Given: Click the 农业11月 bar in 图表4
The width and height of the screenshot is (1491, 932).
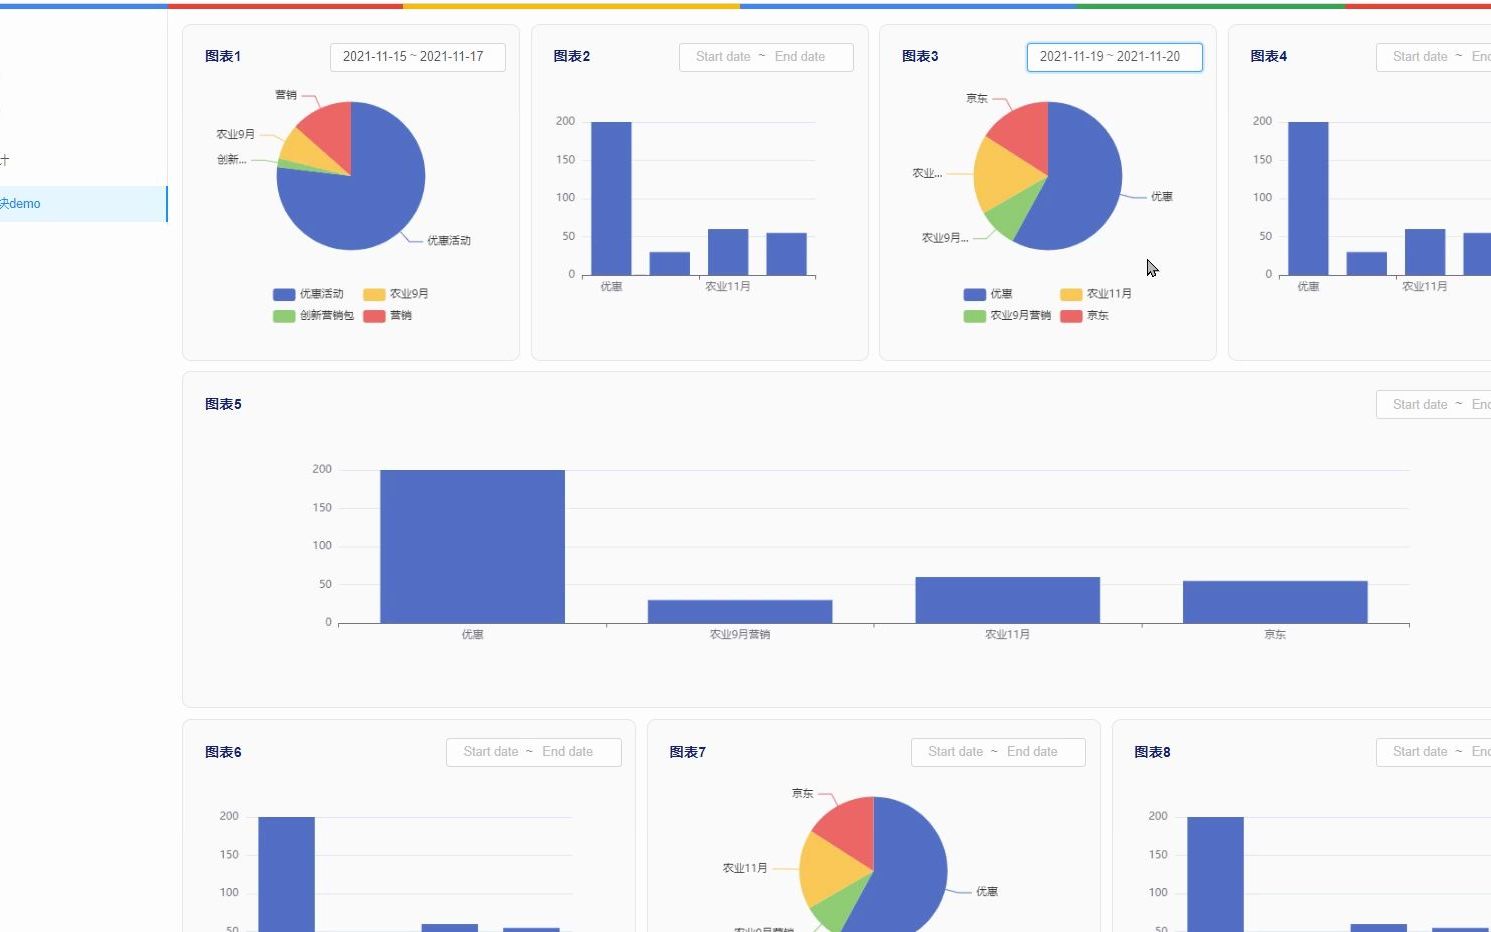Looking at the screenshot, I should 1425,252.
